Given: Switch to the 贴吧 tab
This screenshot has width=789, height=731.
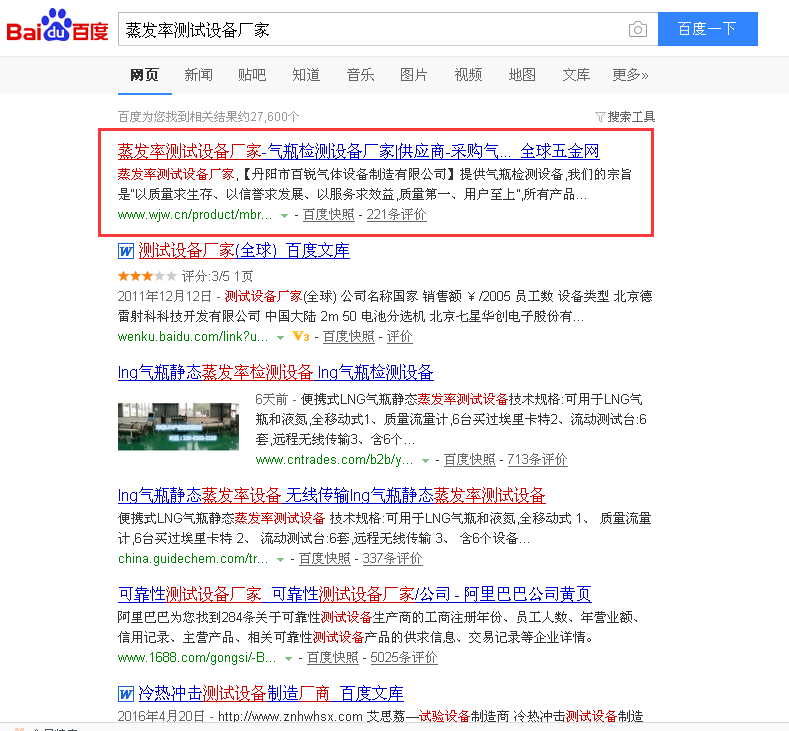Looking at the screenshot, I should (252, 75).
